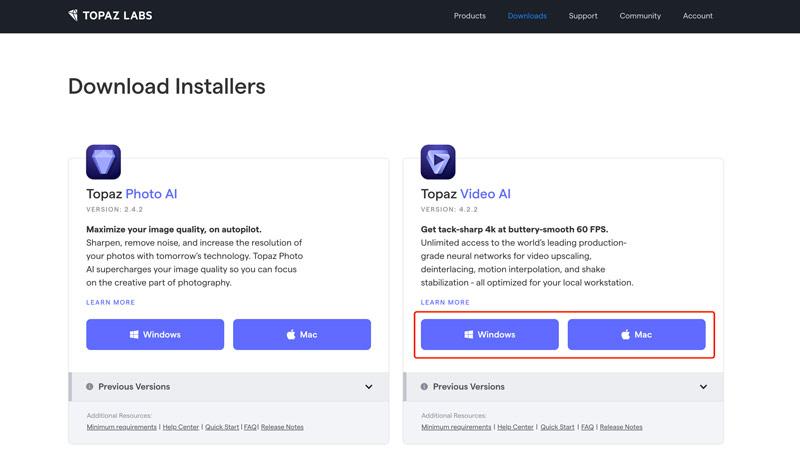The image size is (800, 457).
Task: Expand Video AI Previous Versions chevron
Action: coord(703,387)
